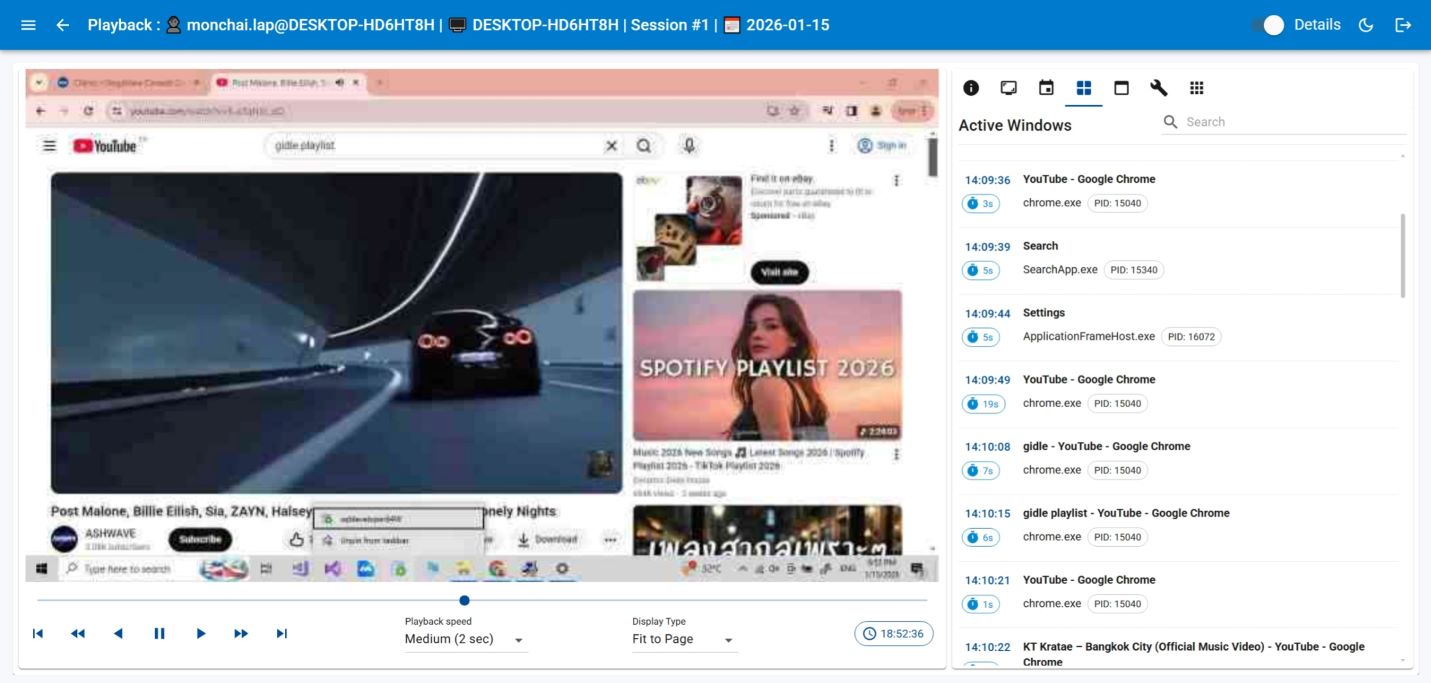
Task: Open the calendar panel icon
Action: pos(1045,88)
